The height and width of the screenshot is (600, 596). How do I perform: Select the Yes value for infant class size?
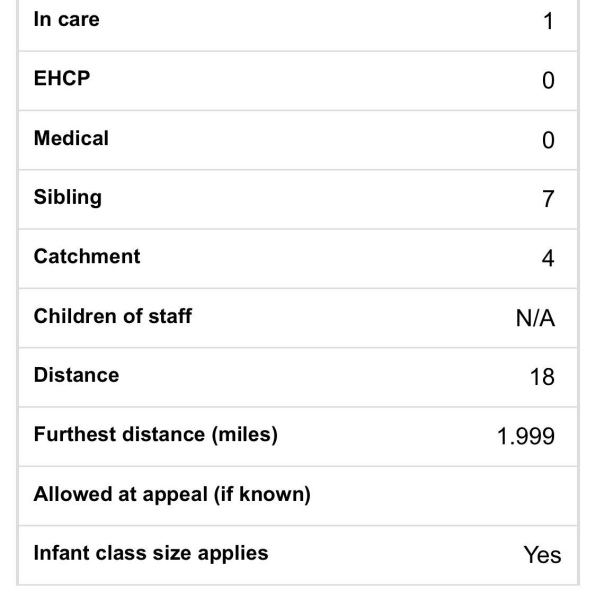coord(542,555)
